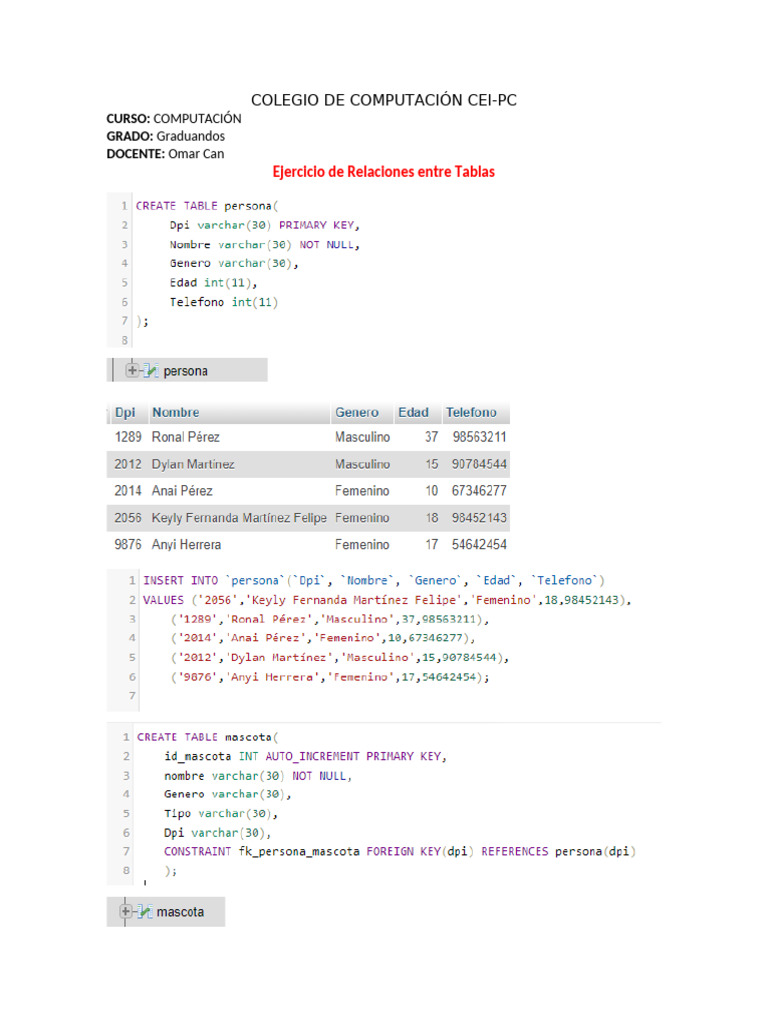Click the red heading Ejercicio de Relaciones entre Tablas

click(384, 172)
